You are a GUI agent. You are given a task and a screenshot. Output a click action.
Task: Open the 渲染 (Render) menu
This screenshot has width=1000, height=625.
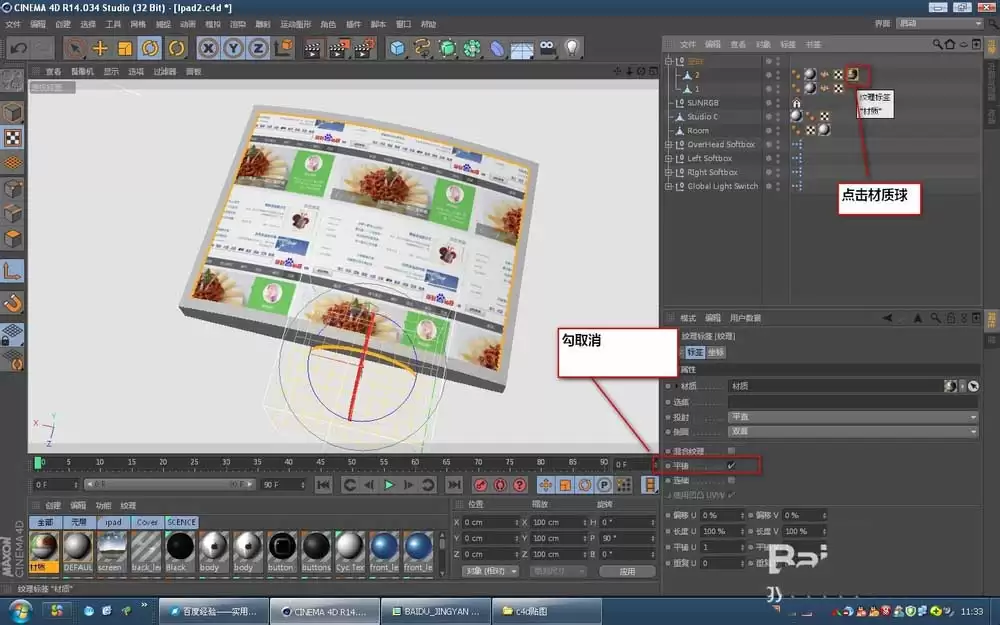237,23
